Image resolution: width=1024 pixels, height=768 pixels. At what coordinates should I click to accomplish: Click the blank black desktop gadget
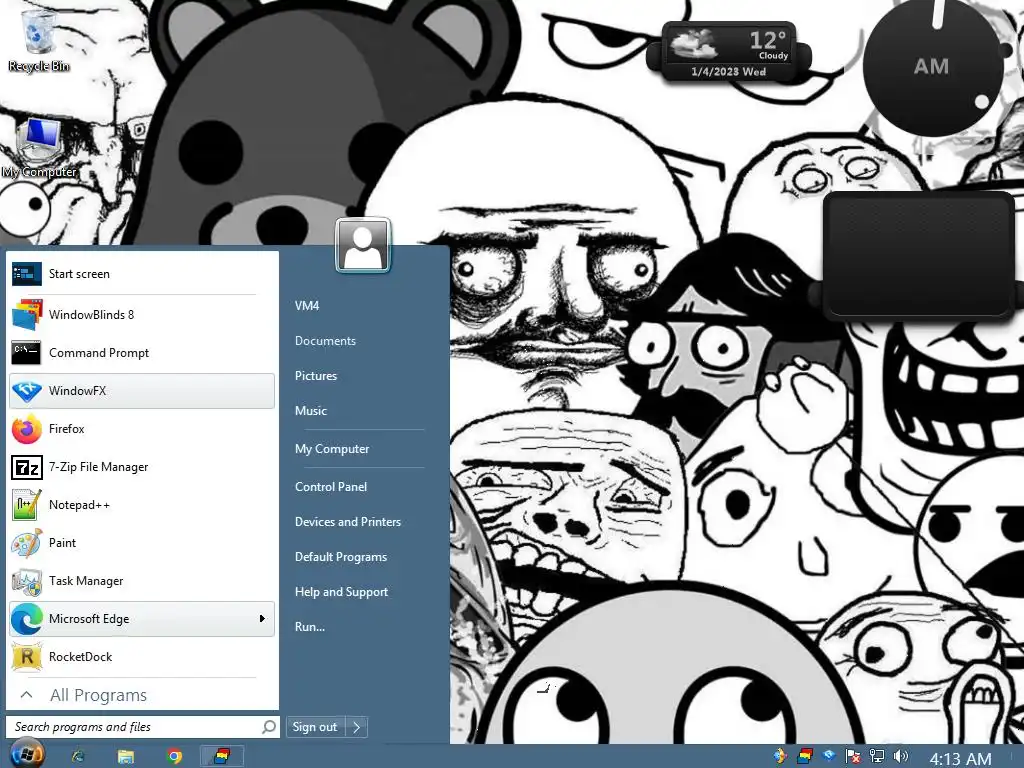click(918, 253)
